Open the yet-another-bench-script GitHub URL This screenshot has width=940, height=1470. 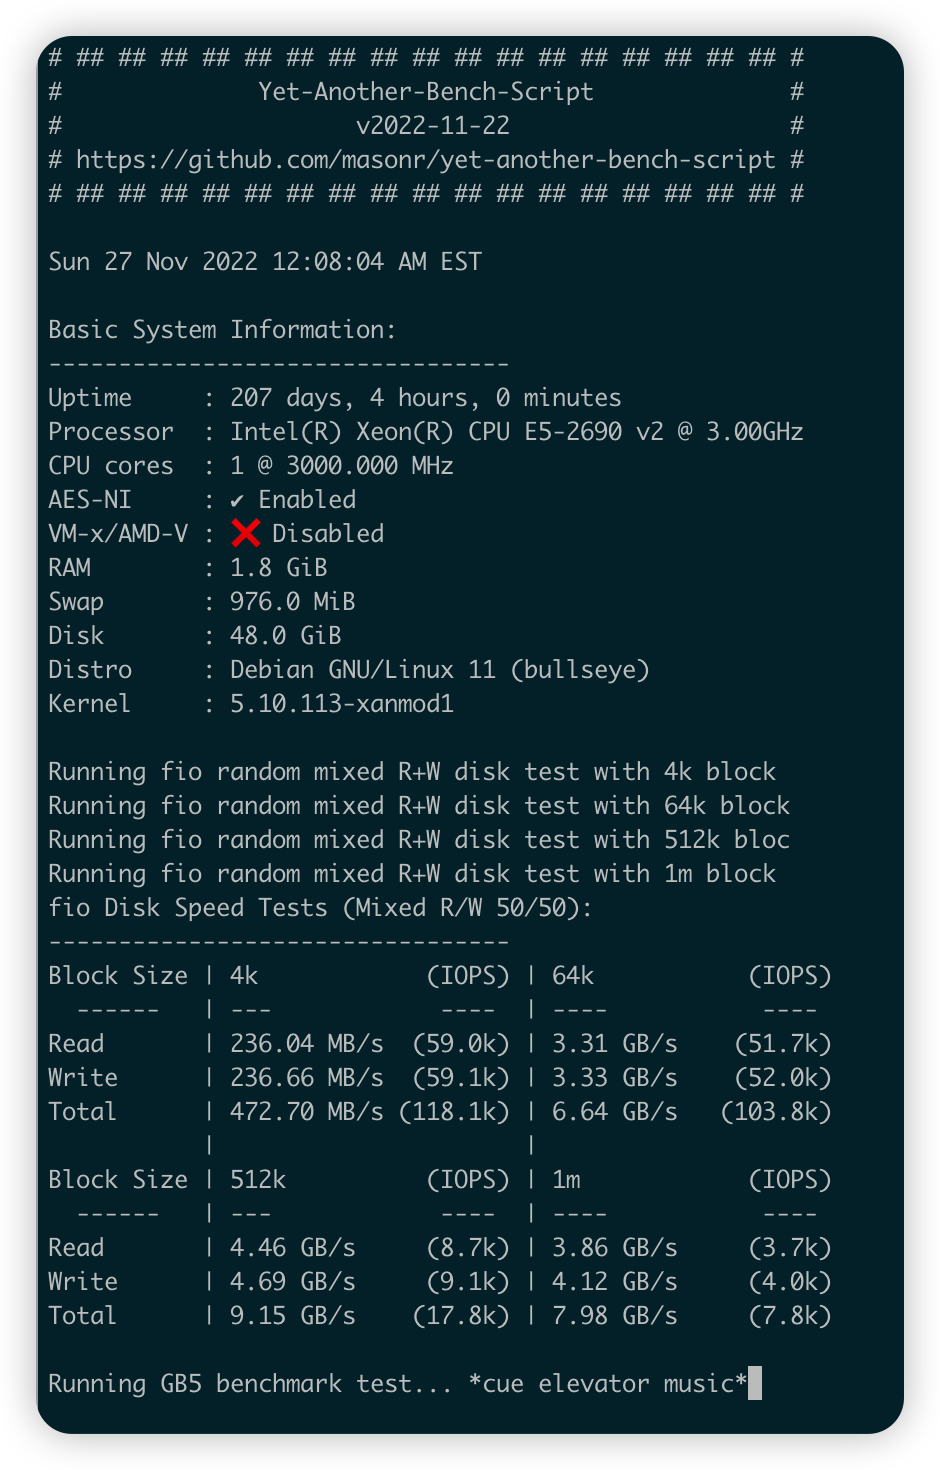pos(425,160)
